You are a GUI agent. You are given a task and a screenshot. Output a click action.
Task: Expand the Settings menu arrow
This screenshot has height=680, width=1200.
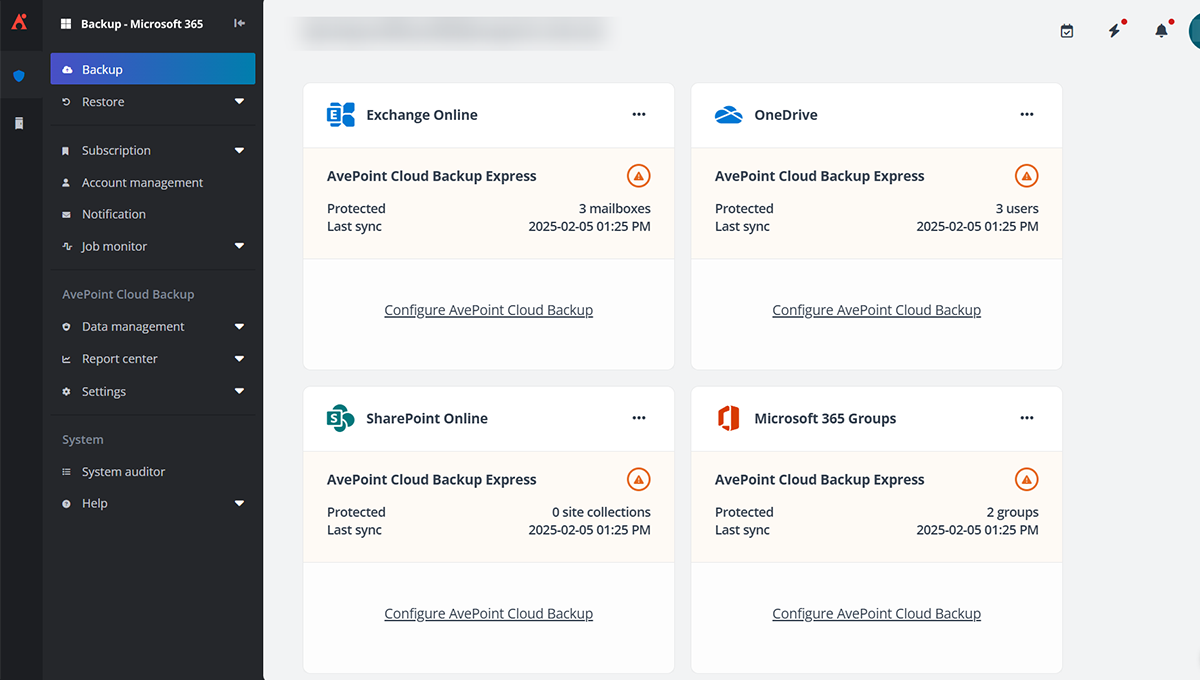click(x=239, y=392)
